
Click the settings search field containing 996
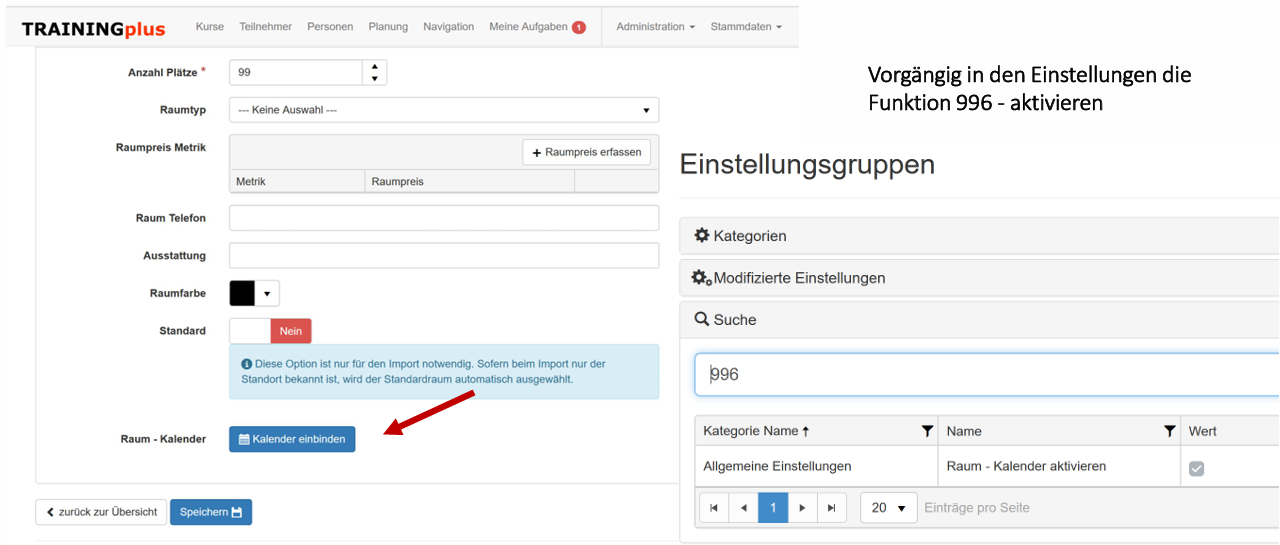[x=987, y=375]
